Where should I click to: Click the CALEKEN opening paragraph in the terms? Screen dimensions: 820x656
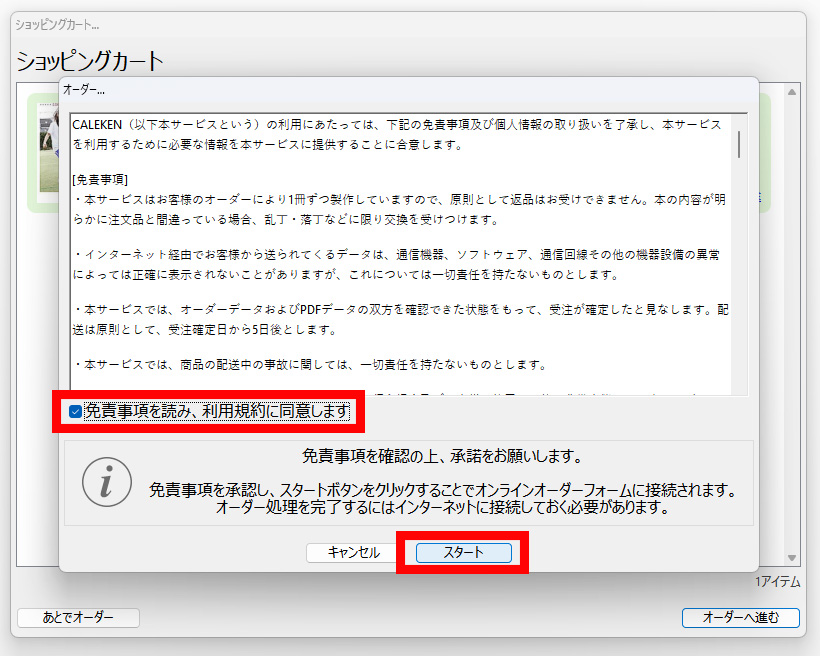click(x=396, y=134)
